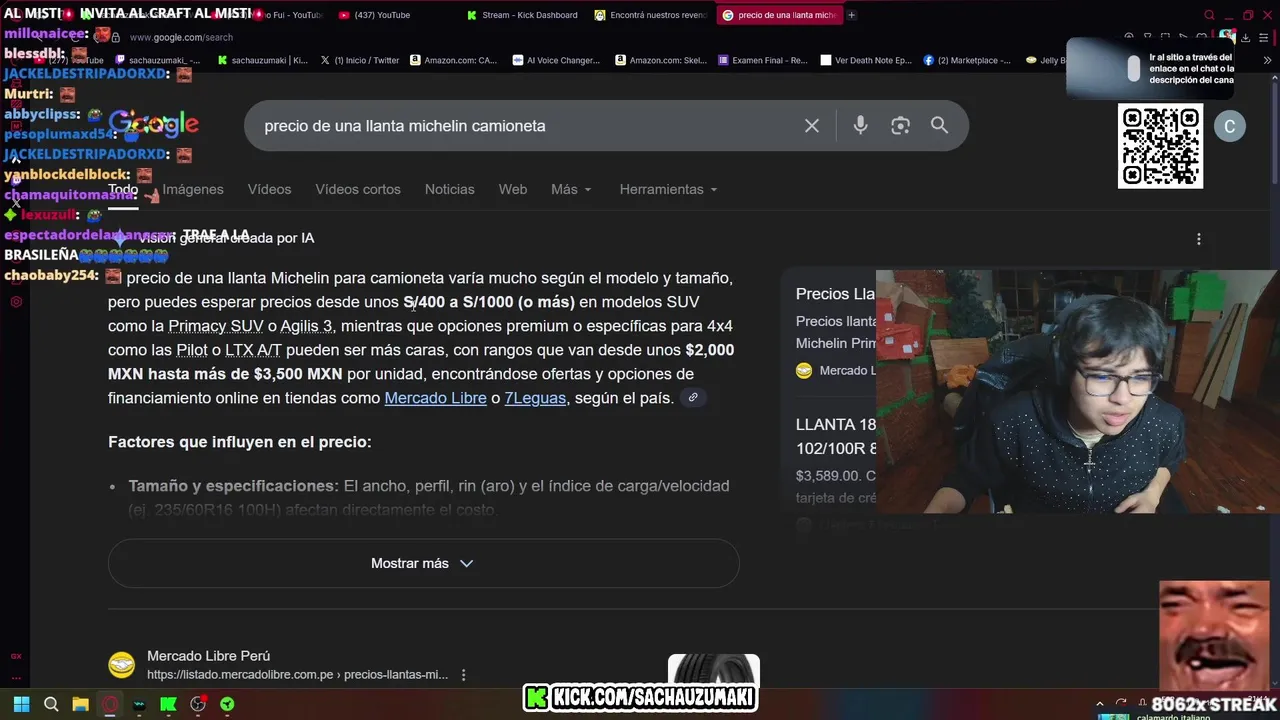
Task: Select the Todo results tab
Action: coord(123,189)
